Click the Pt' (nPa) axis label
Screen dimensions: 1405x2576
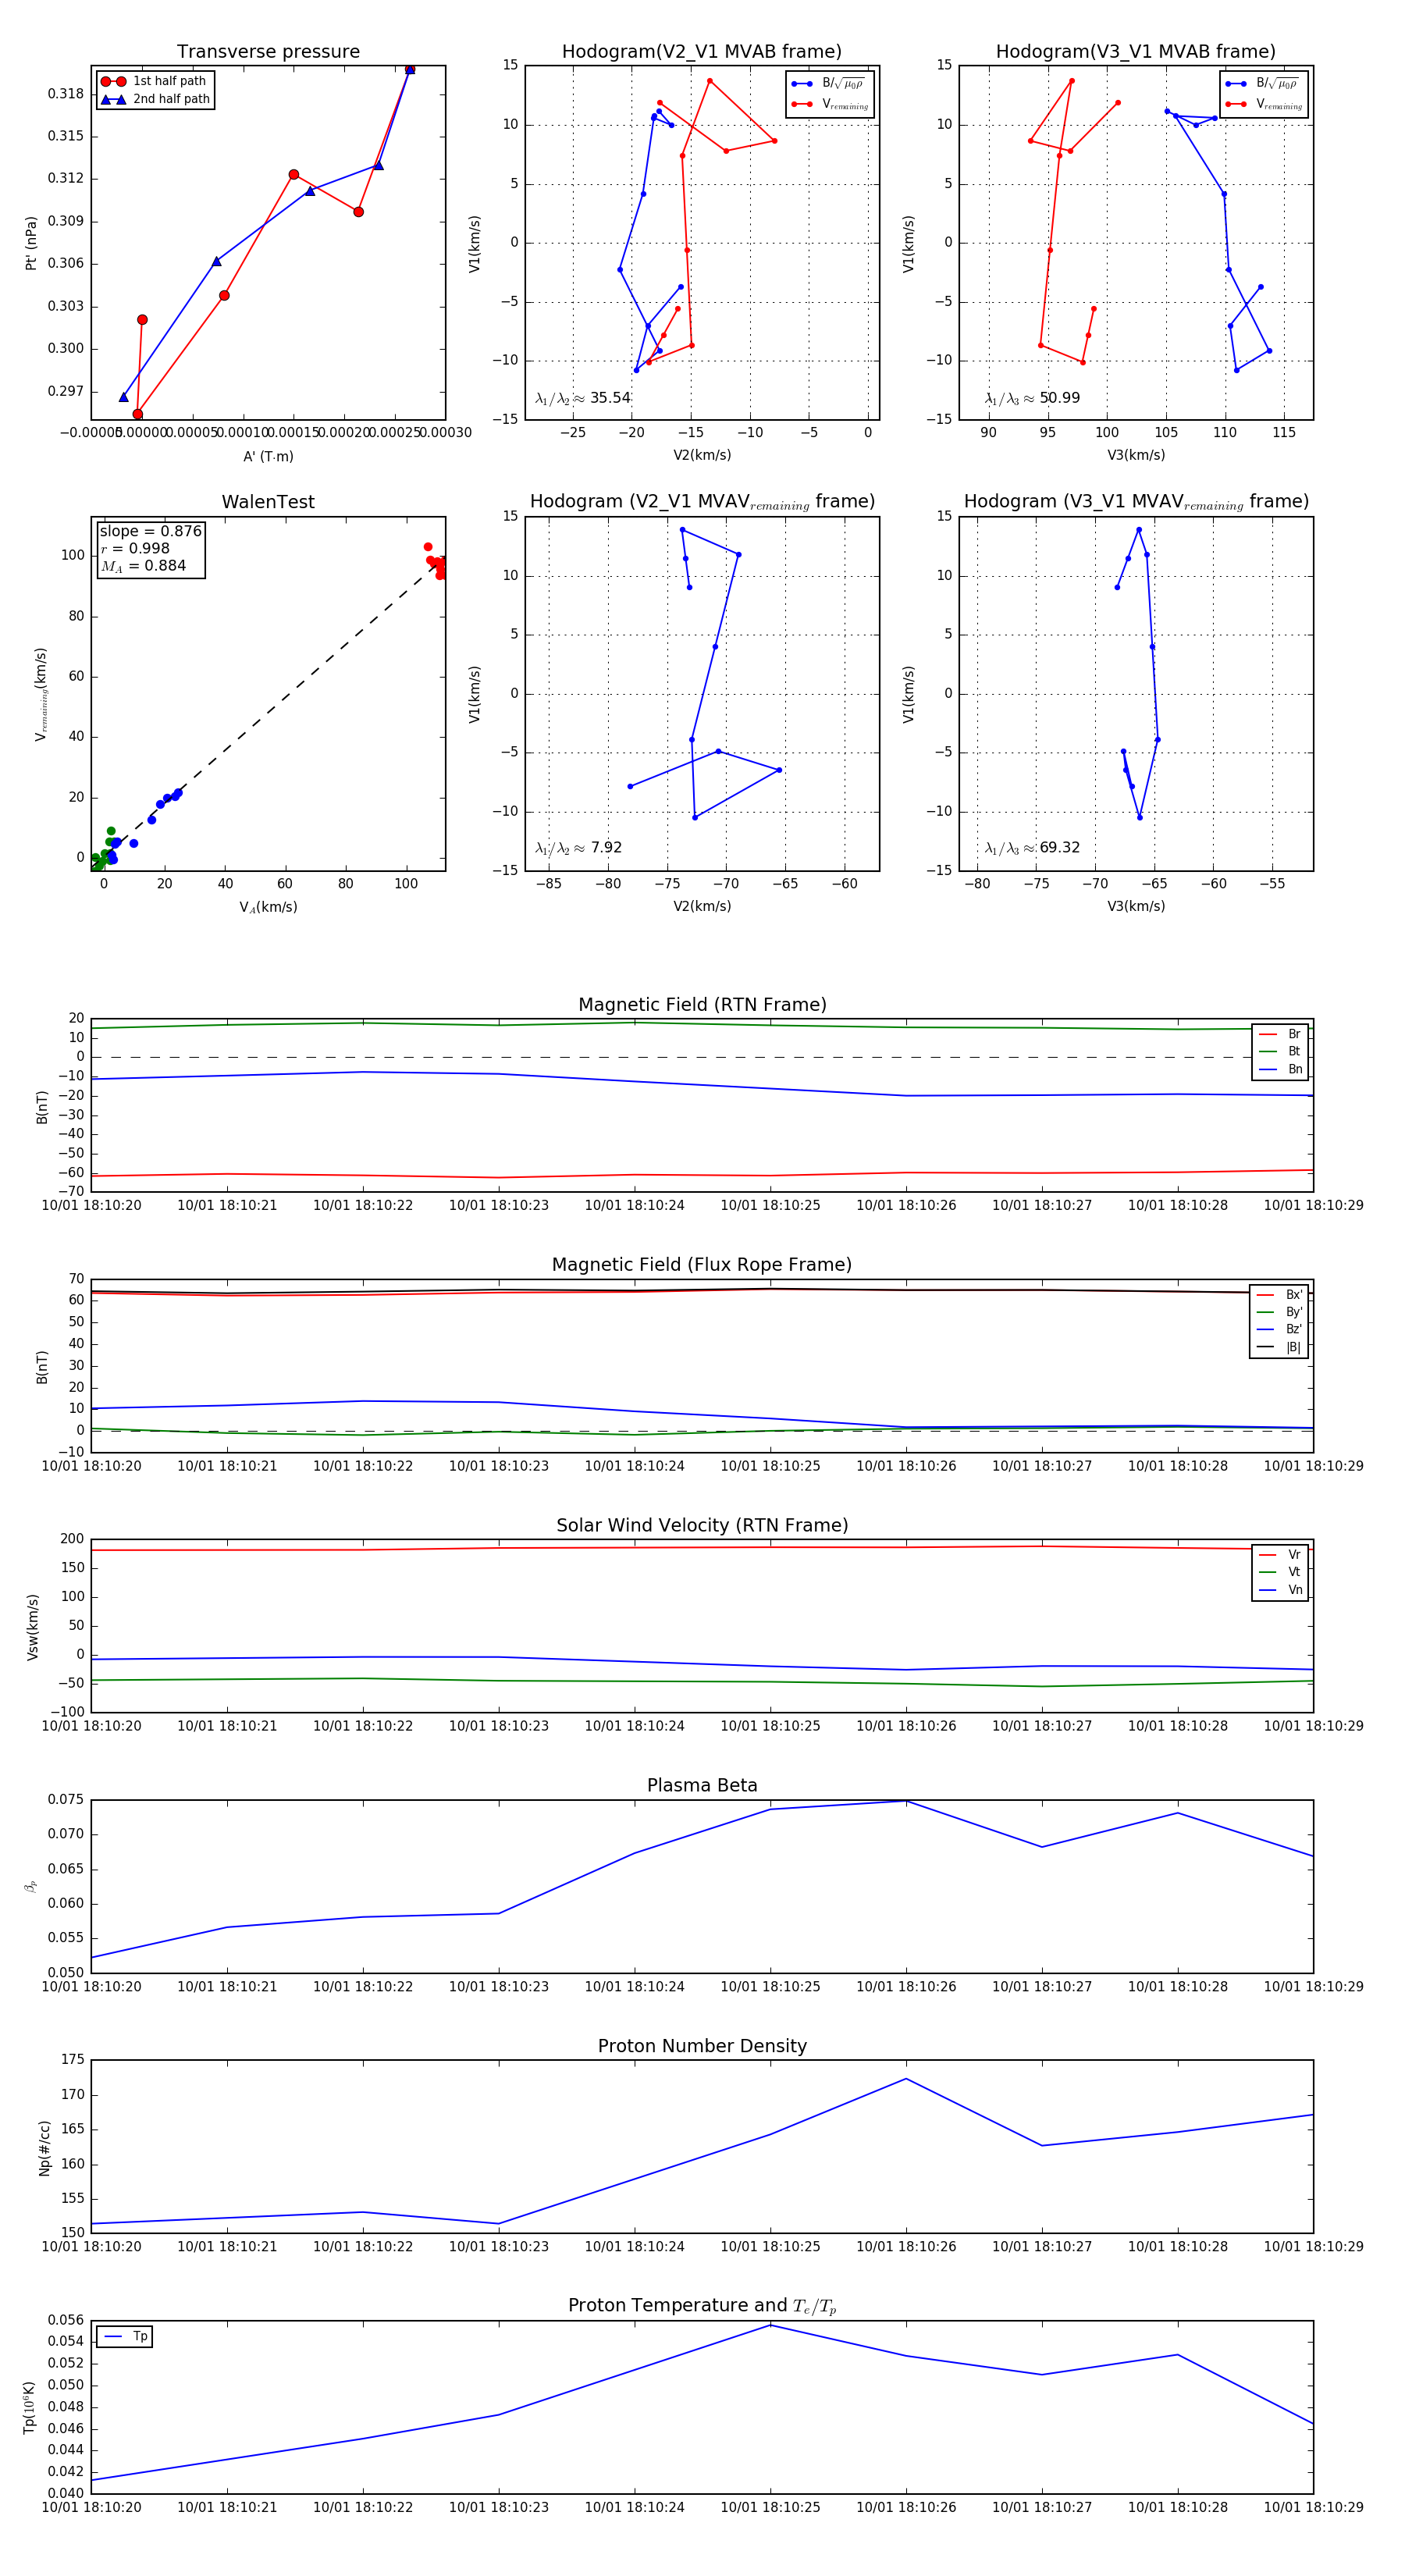point(31,243)
